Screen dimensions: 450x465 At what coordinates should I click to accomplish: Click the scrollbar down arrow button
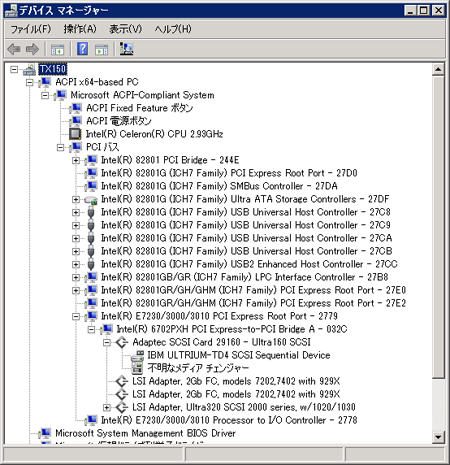[x=438, y=437]
